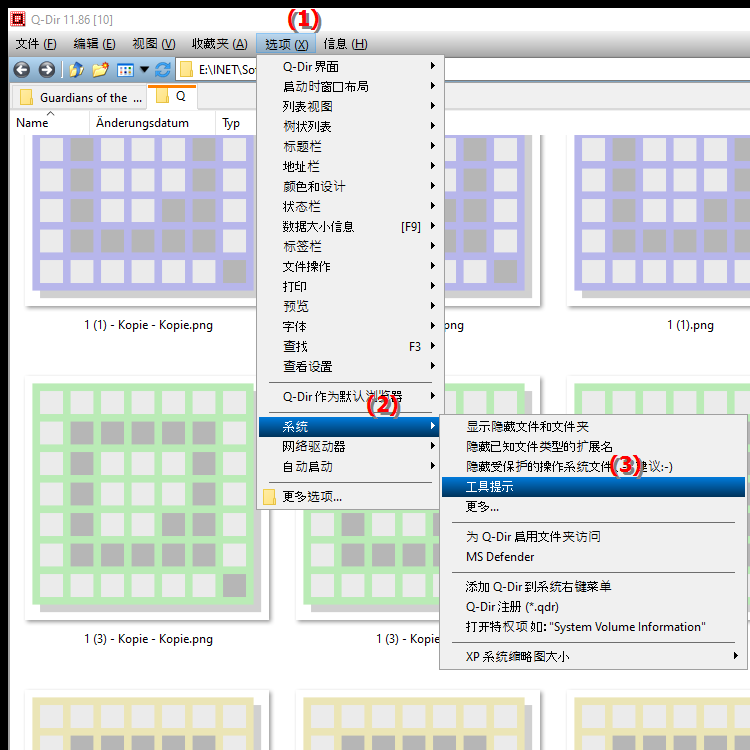
Task: Click 更多... in system submenu
Action: coord(593,507)
